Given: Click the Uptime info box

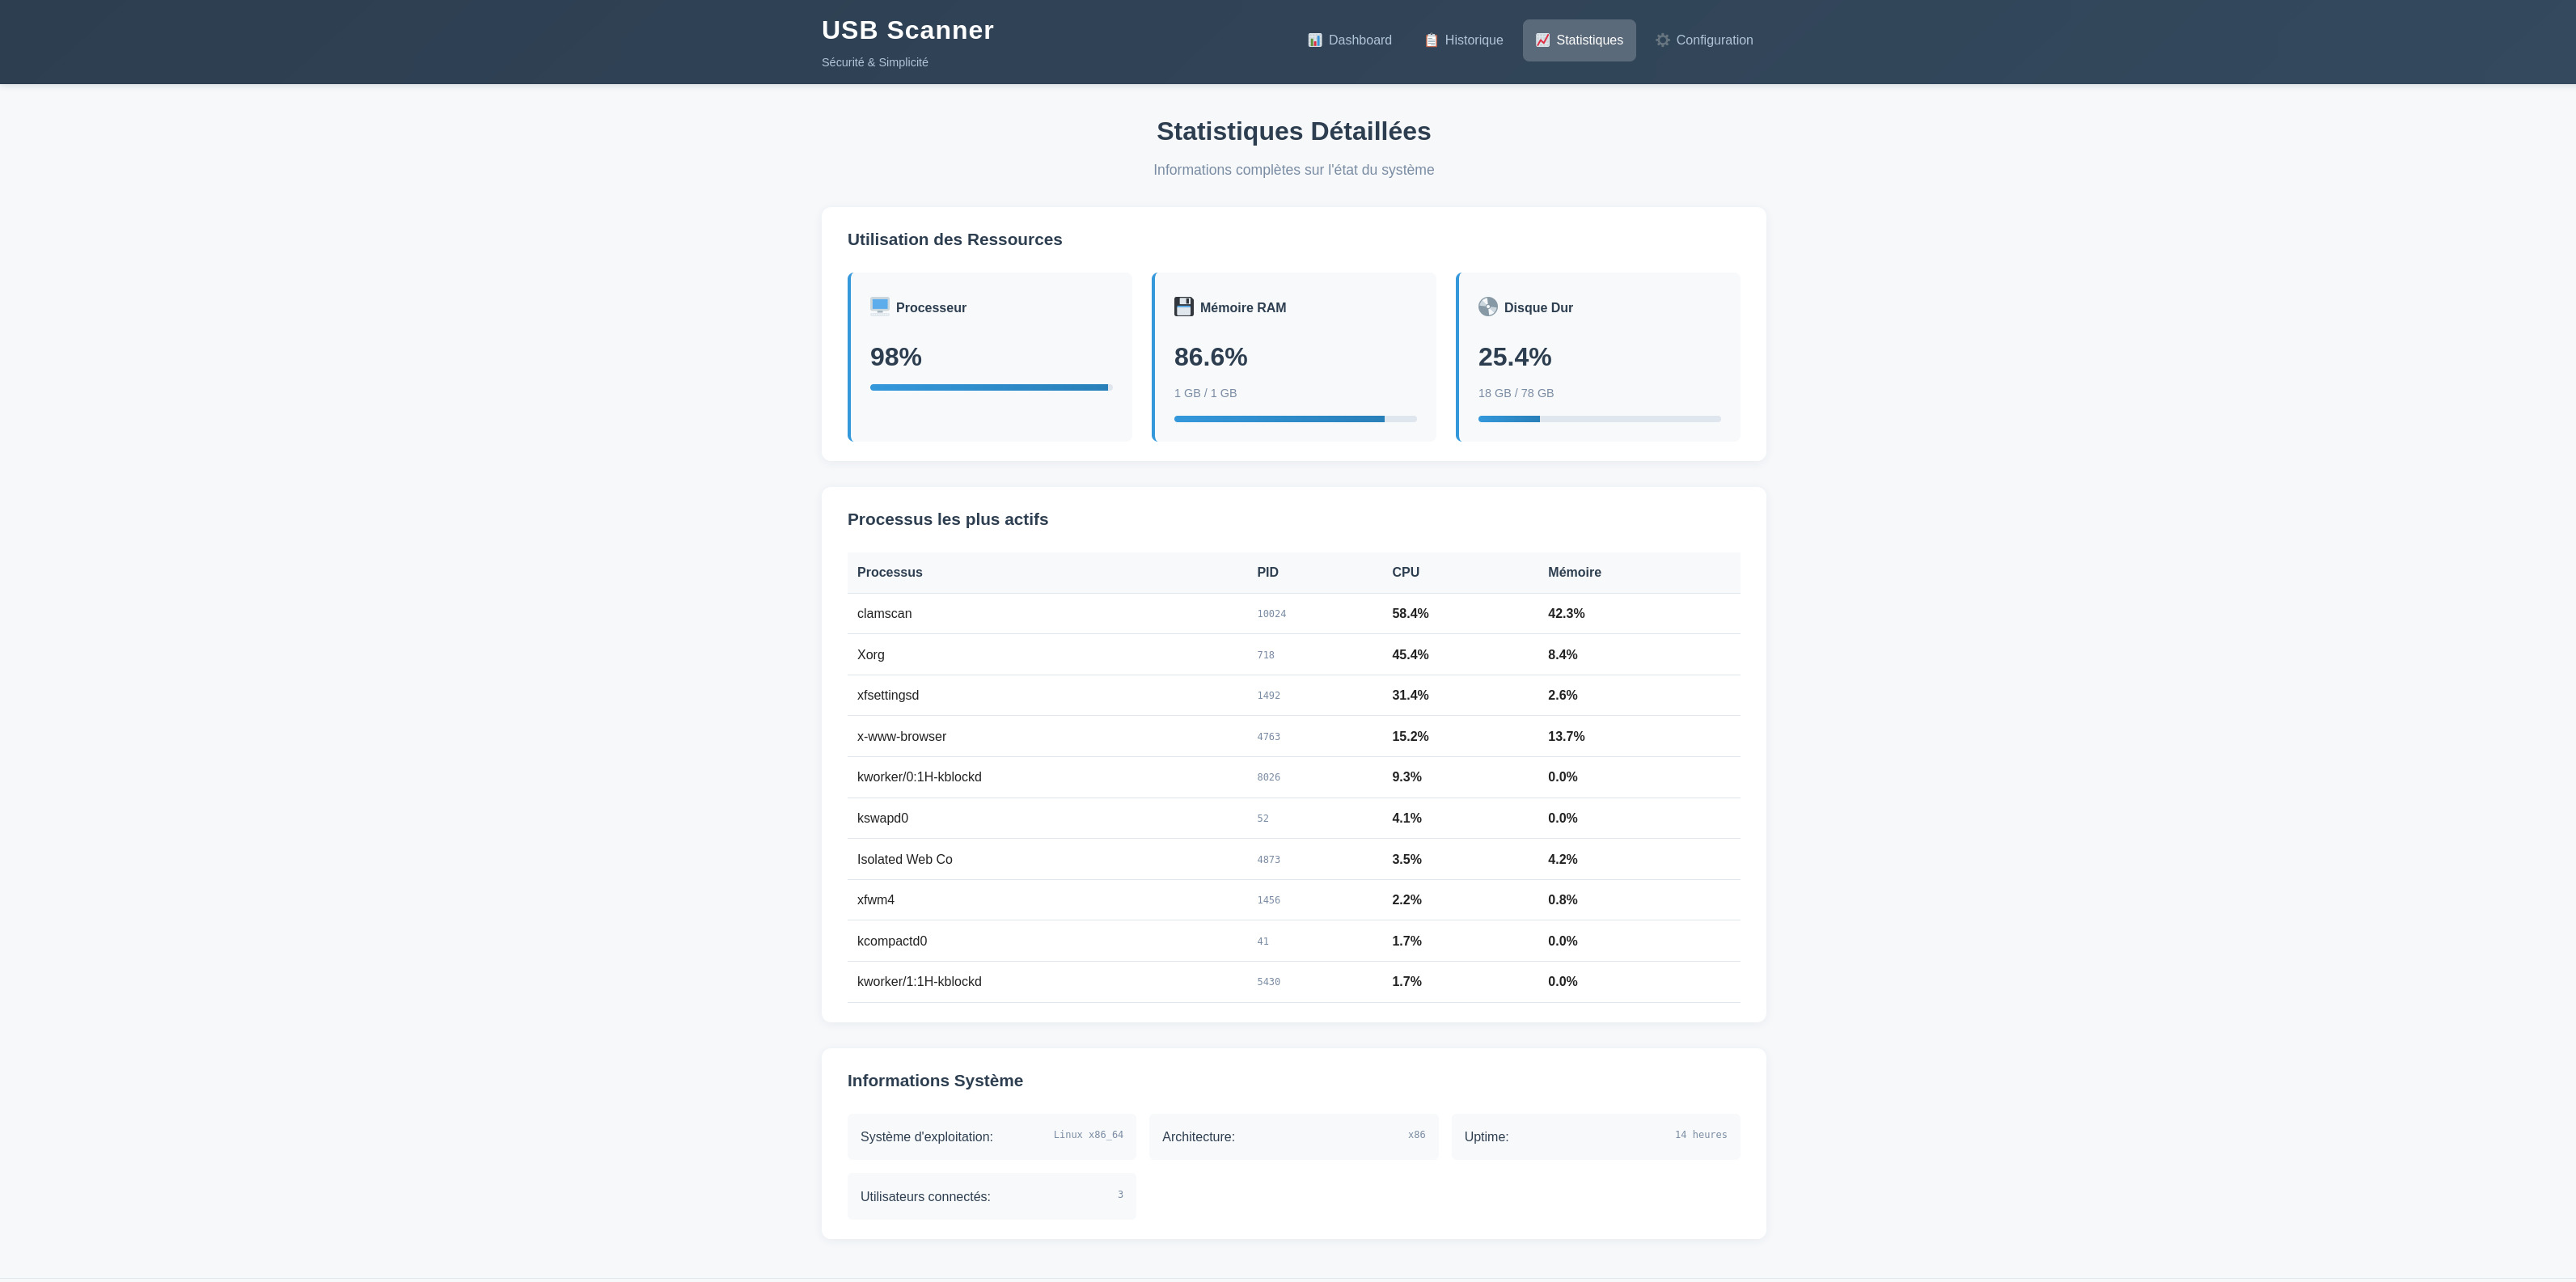Looking at the screenshot, I should (1595, 1136).
